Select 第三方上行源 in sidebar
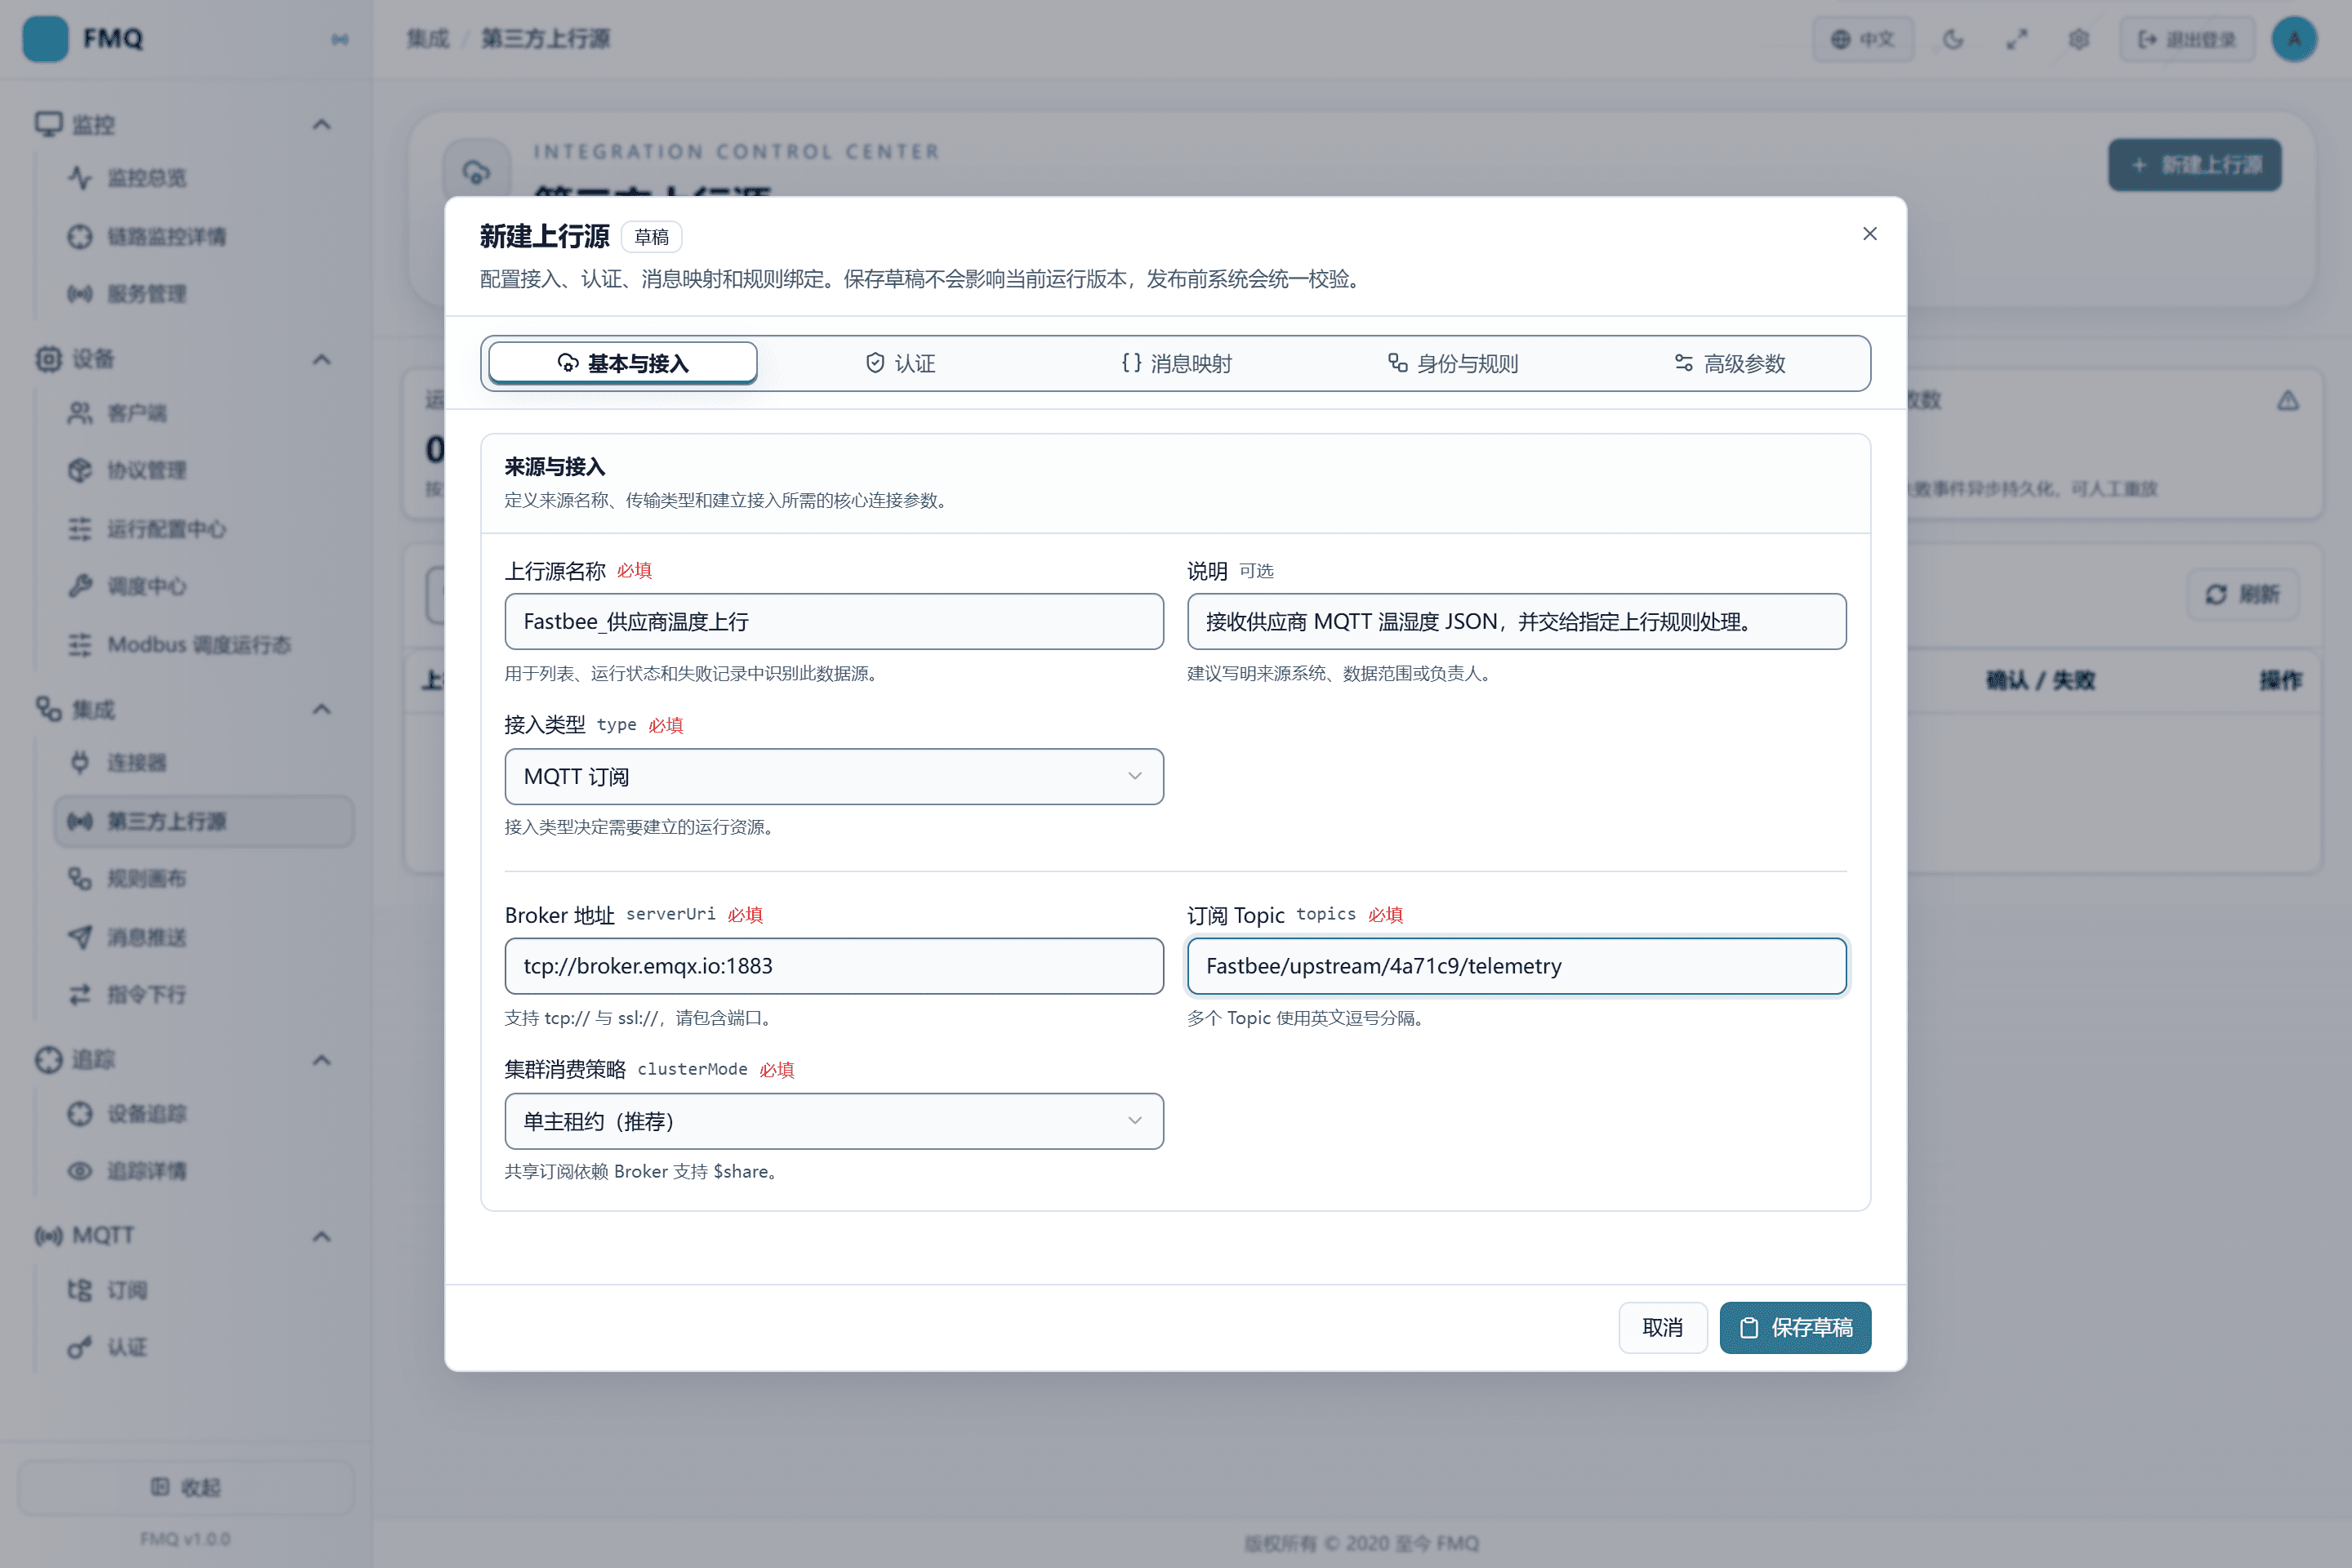 pos(204,821)
